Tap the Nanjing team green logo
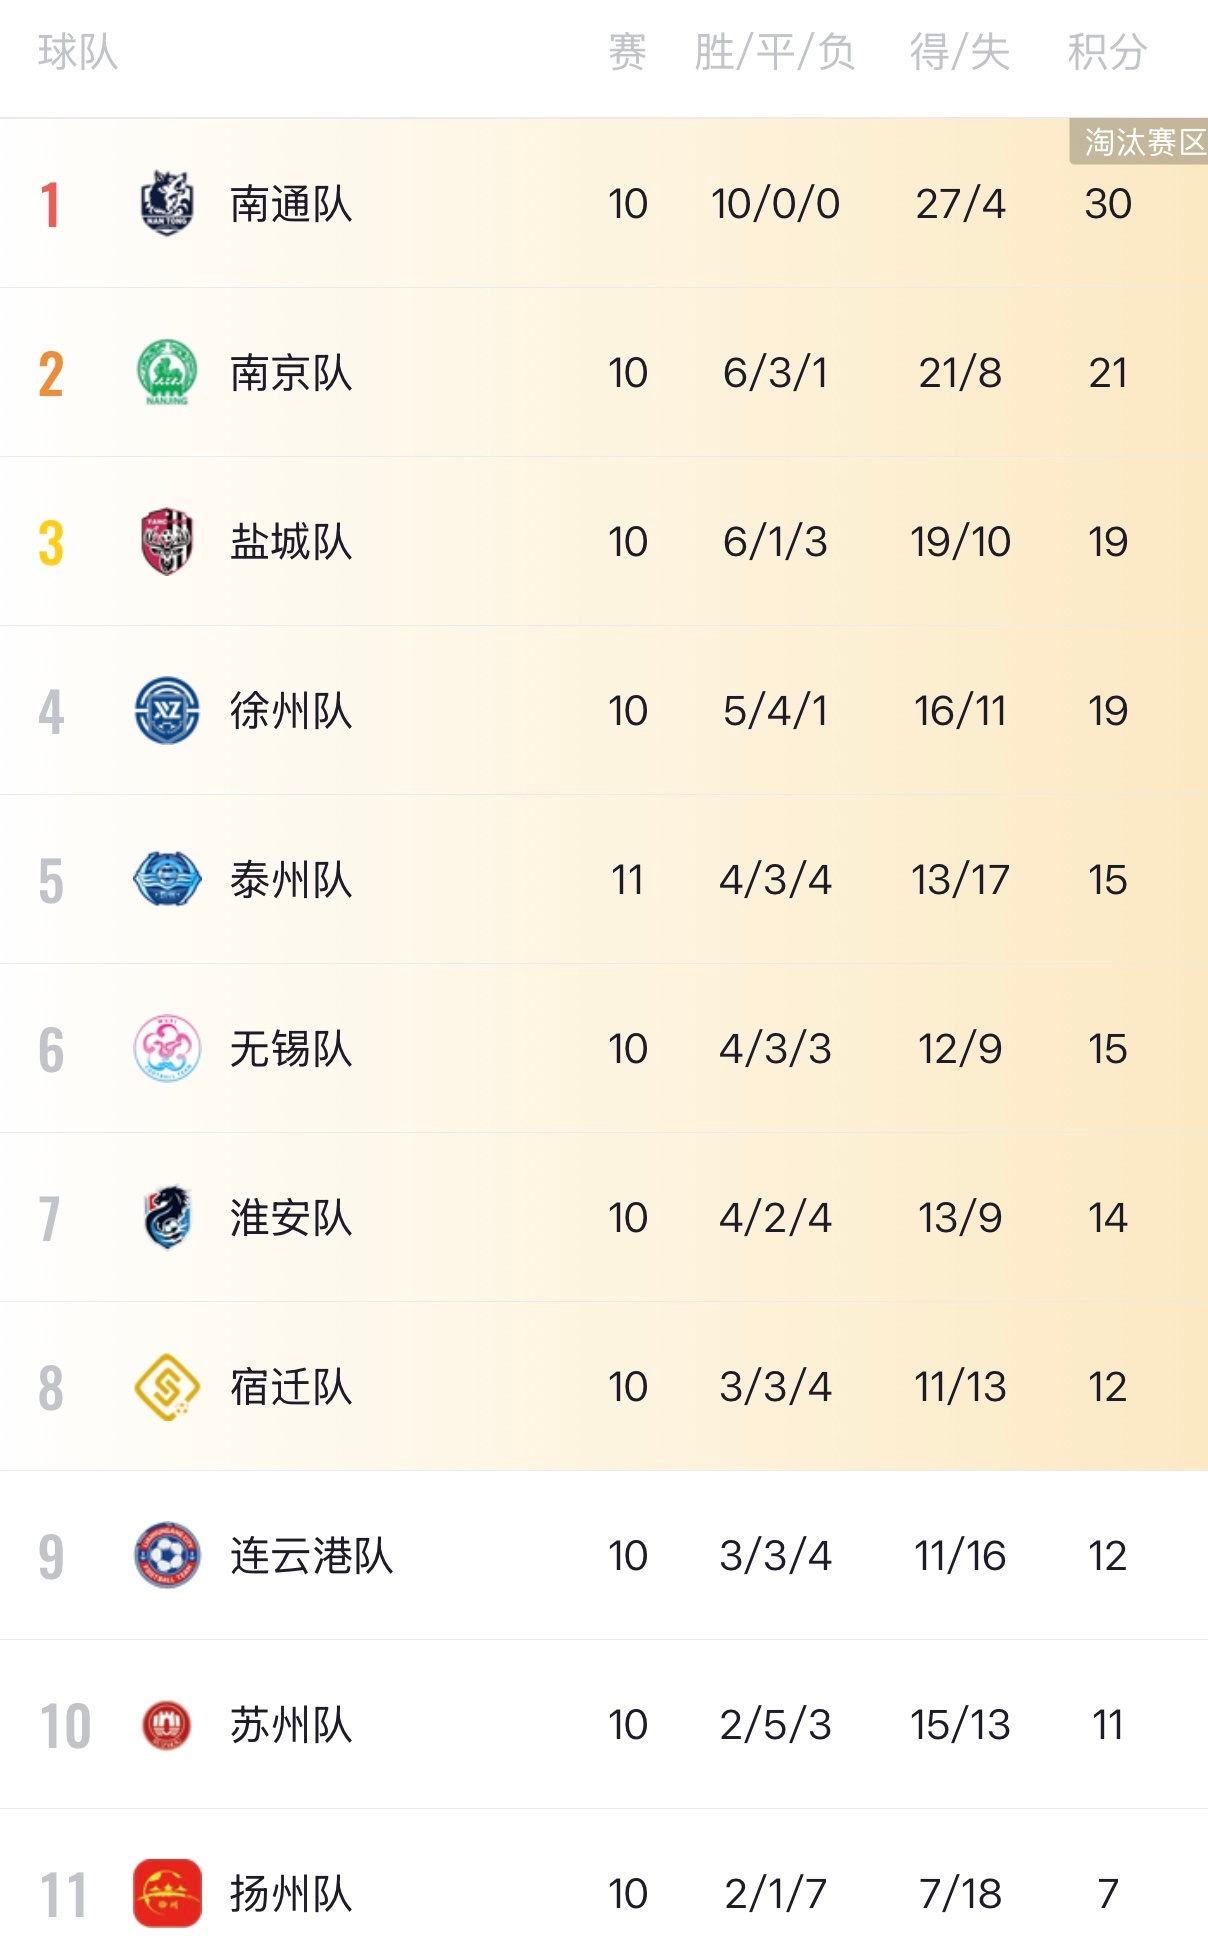The width and height of the screenshot is (1208, 1945). [167, 372]
